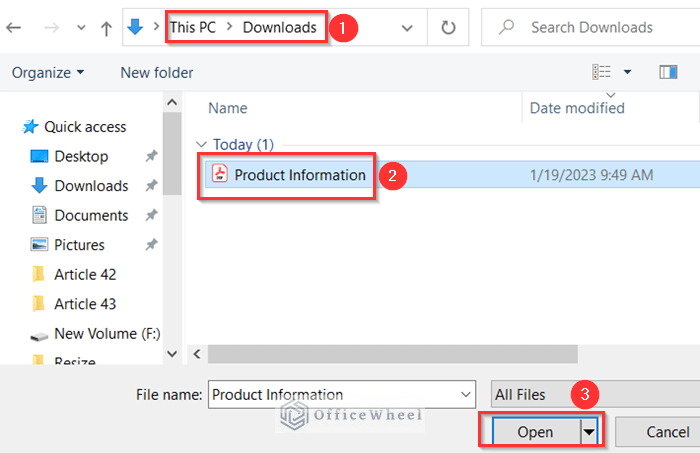
Task: Click the sidebar scroll down arrow
Action: [172, 354]
